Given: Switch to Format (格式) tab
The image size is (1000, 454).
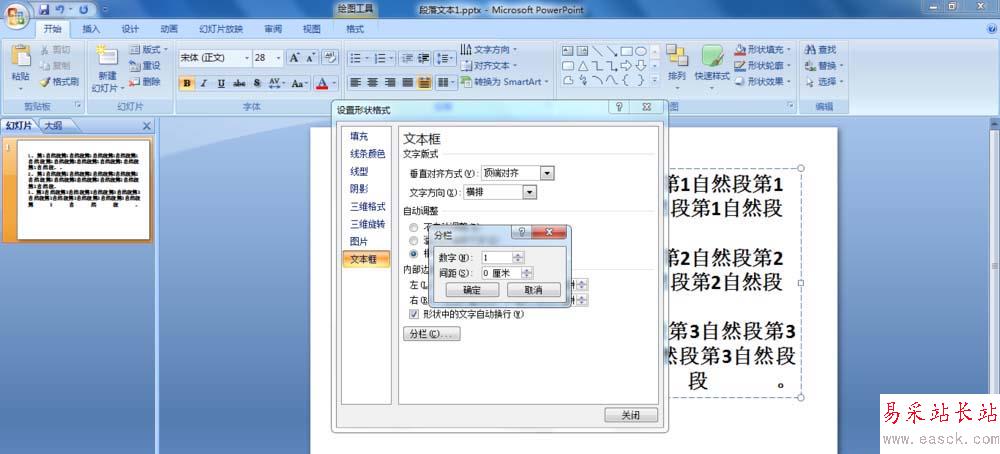Looking at the screenshot, I should point(355,29).
